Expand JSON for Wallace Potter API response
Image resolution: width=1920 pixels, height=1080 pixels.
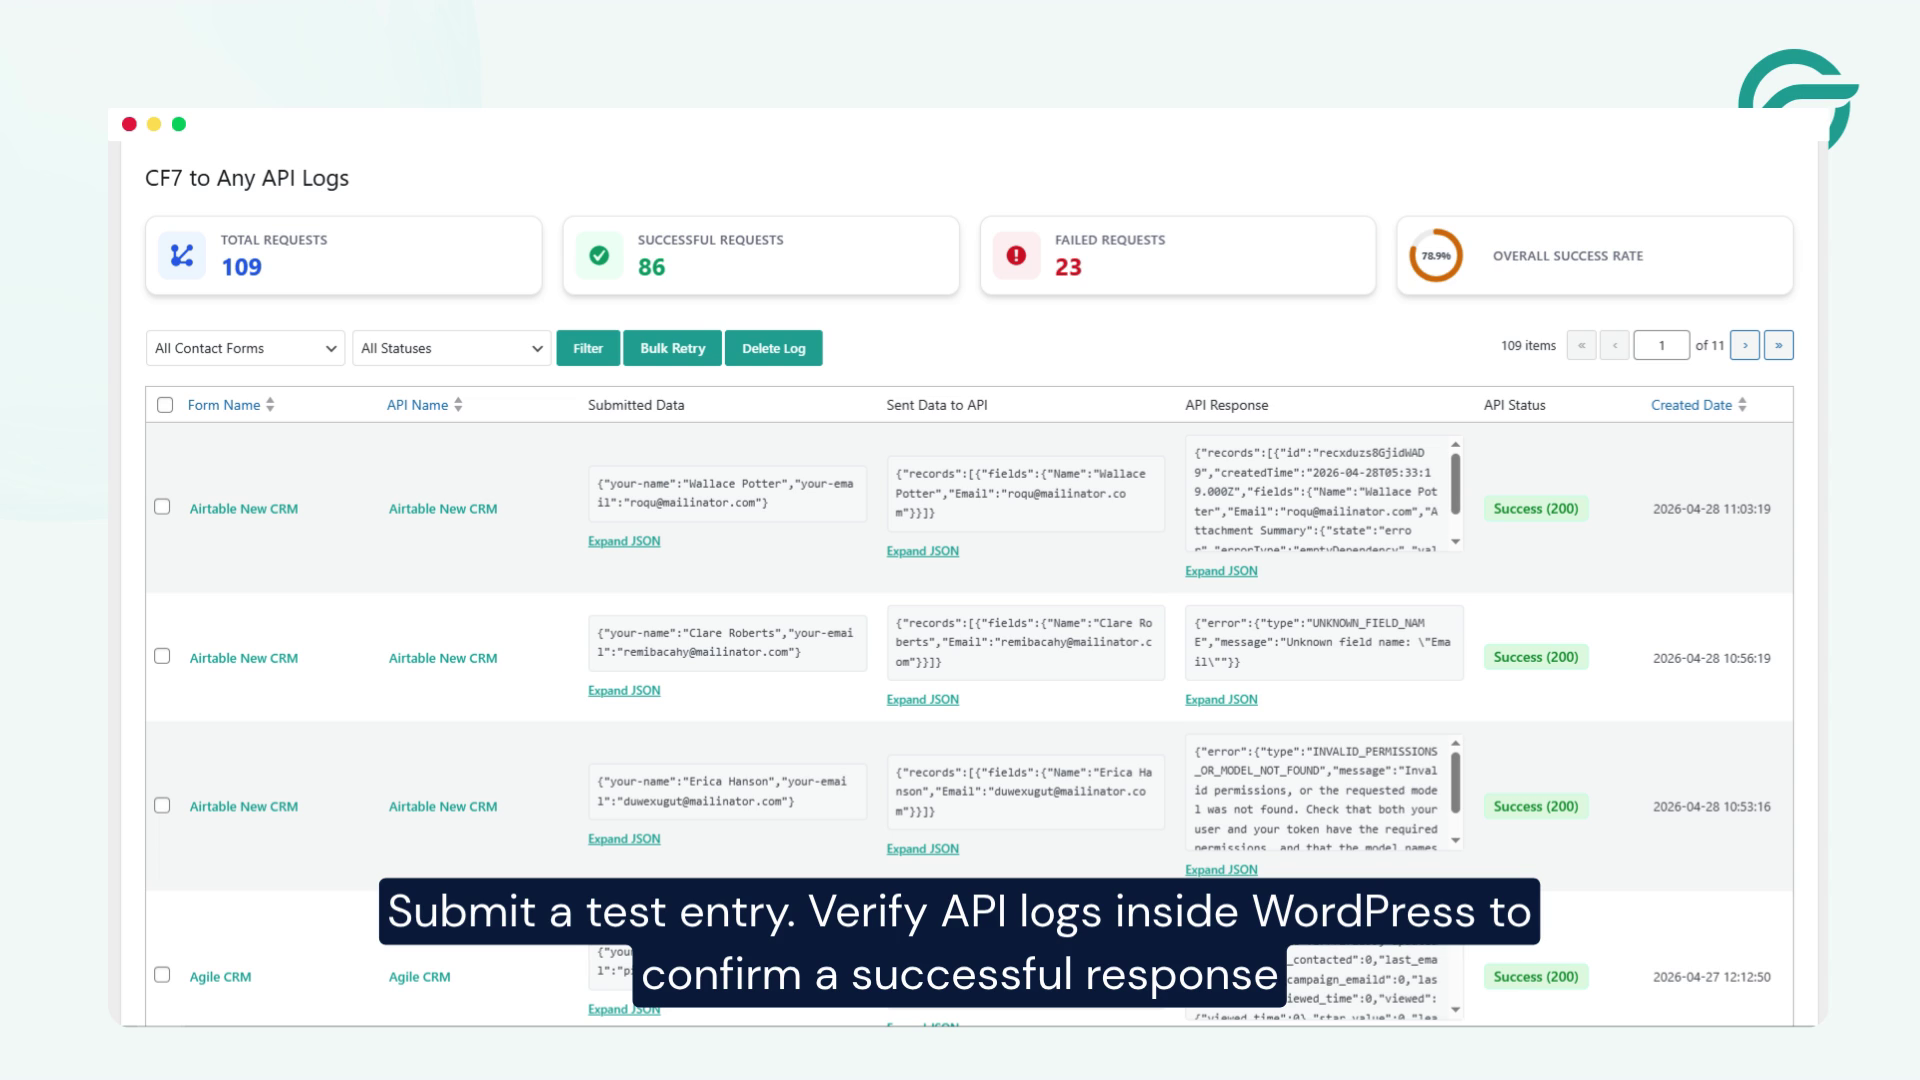[x=1221, y=571]
